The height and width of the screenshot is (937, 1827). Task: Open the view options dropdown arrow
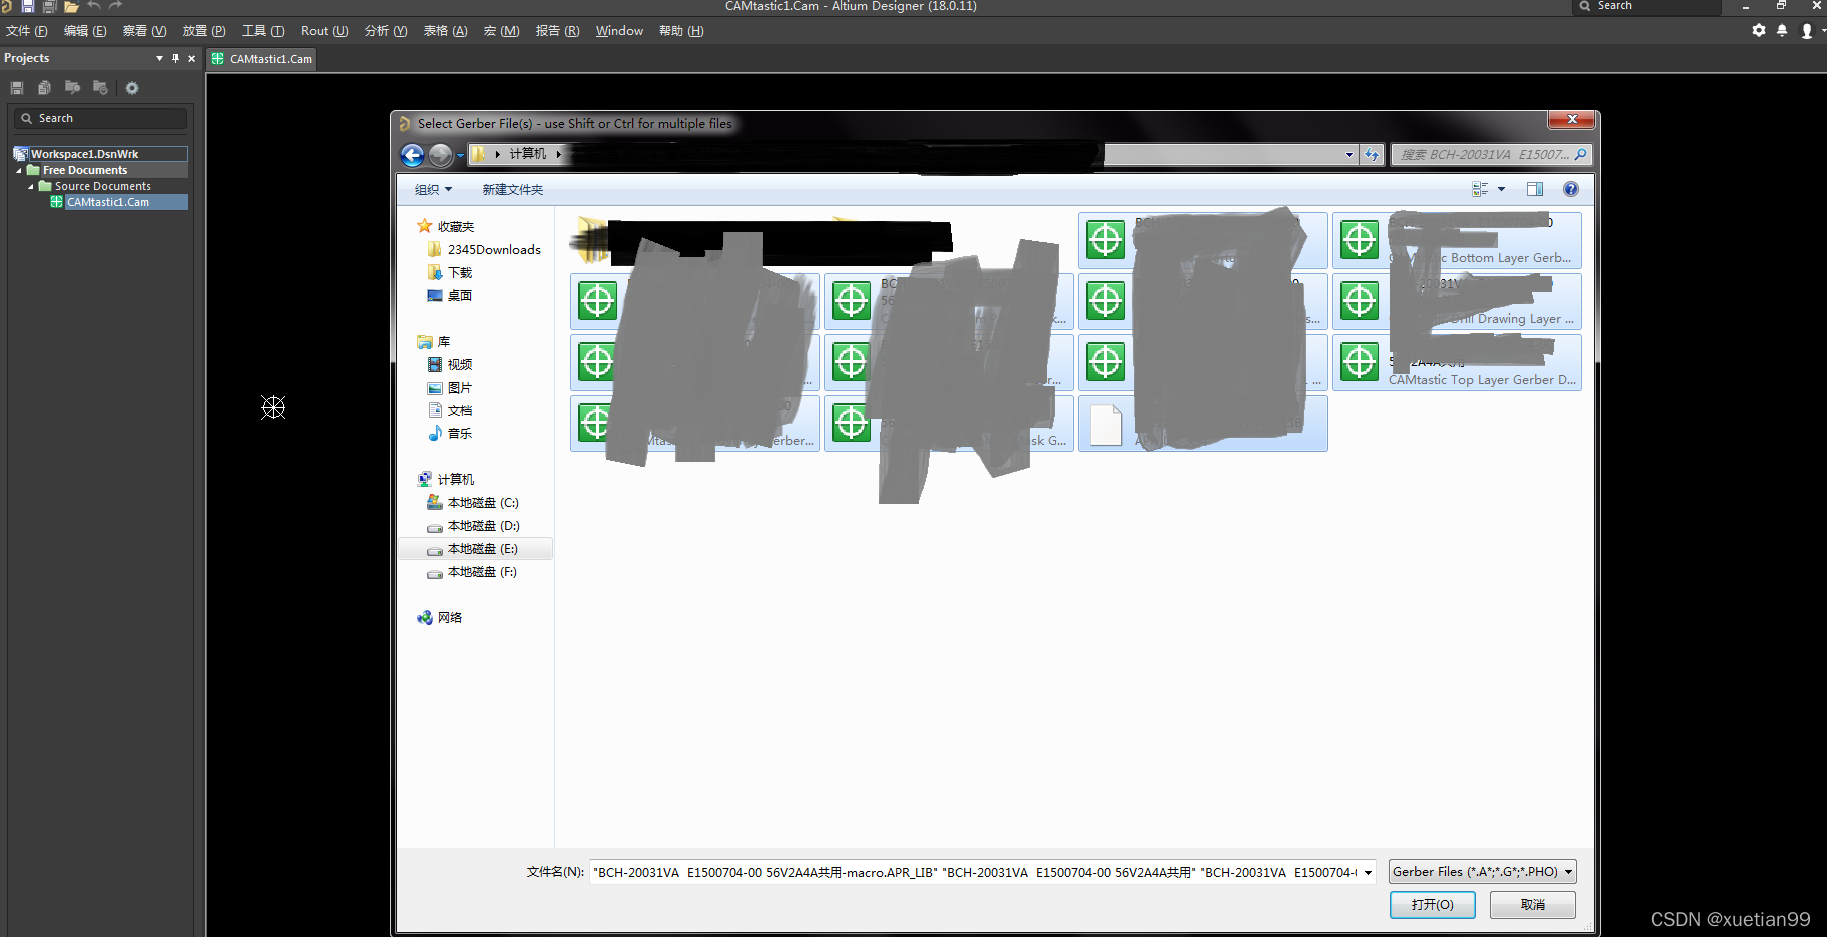click(x=1501, y=189)
